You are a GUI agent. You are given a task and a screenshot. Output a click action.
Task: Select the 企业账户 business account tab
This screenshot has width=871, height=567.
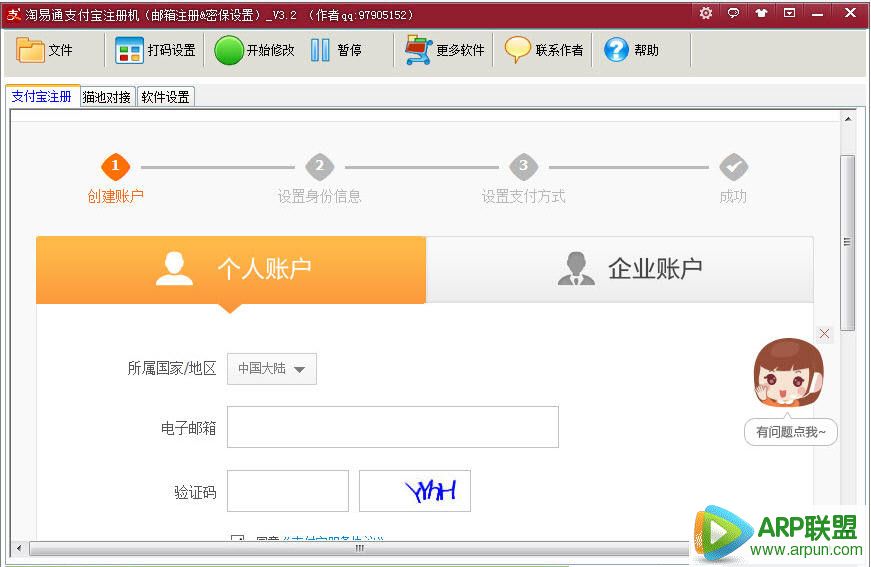point(620,270)
